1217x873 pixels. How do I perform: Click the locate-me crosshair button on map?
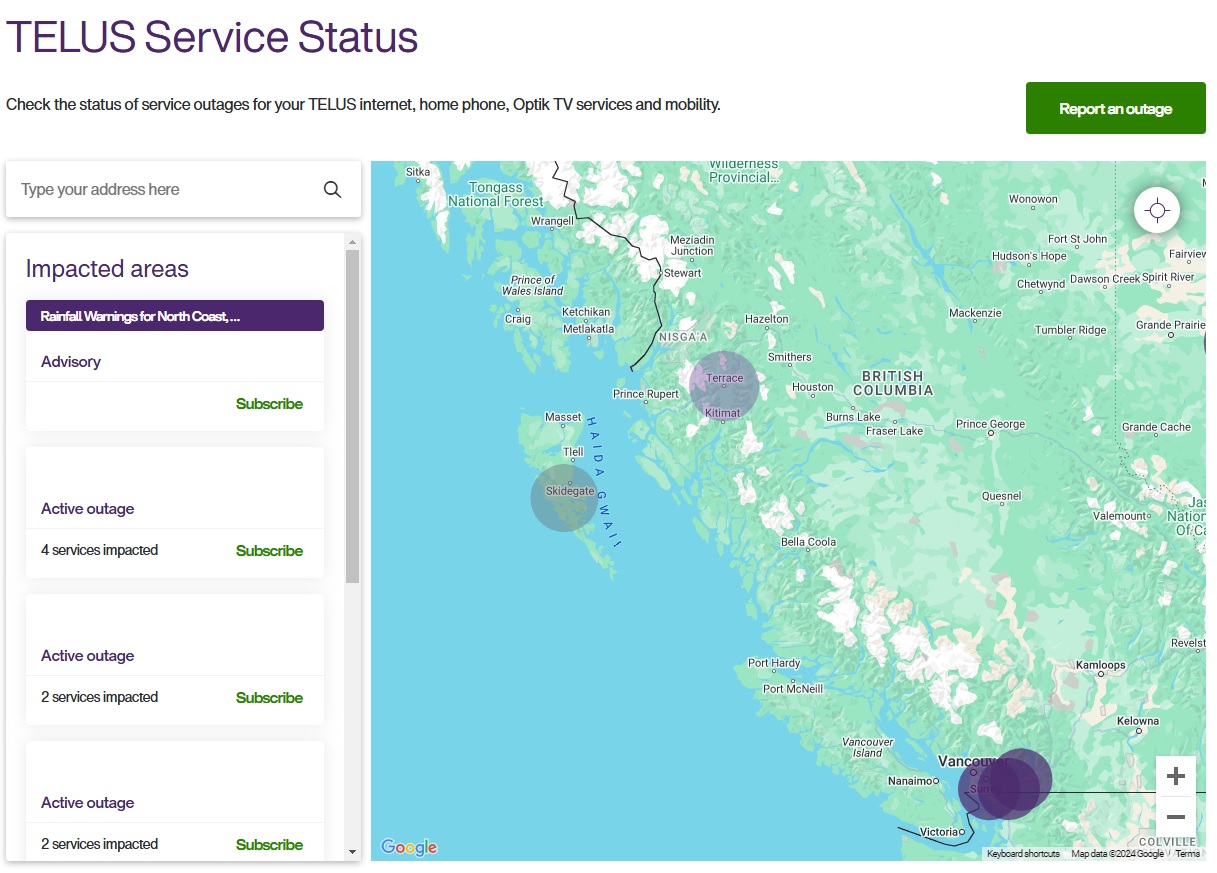point(1157,211)
